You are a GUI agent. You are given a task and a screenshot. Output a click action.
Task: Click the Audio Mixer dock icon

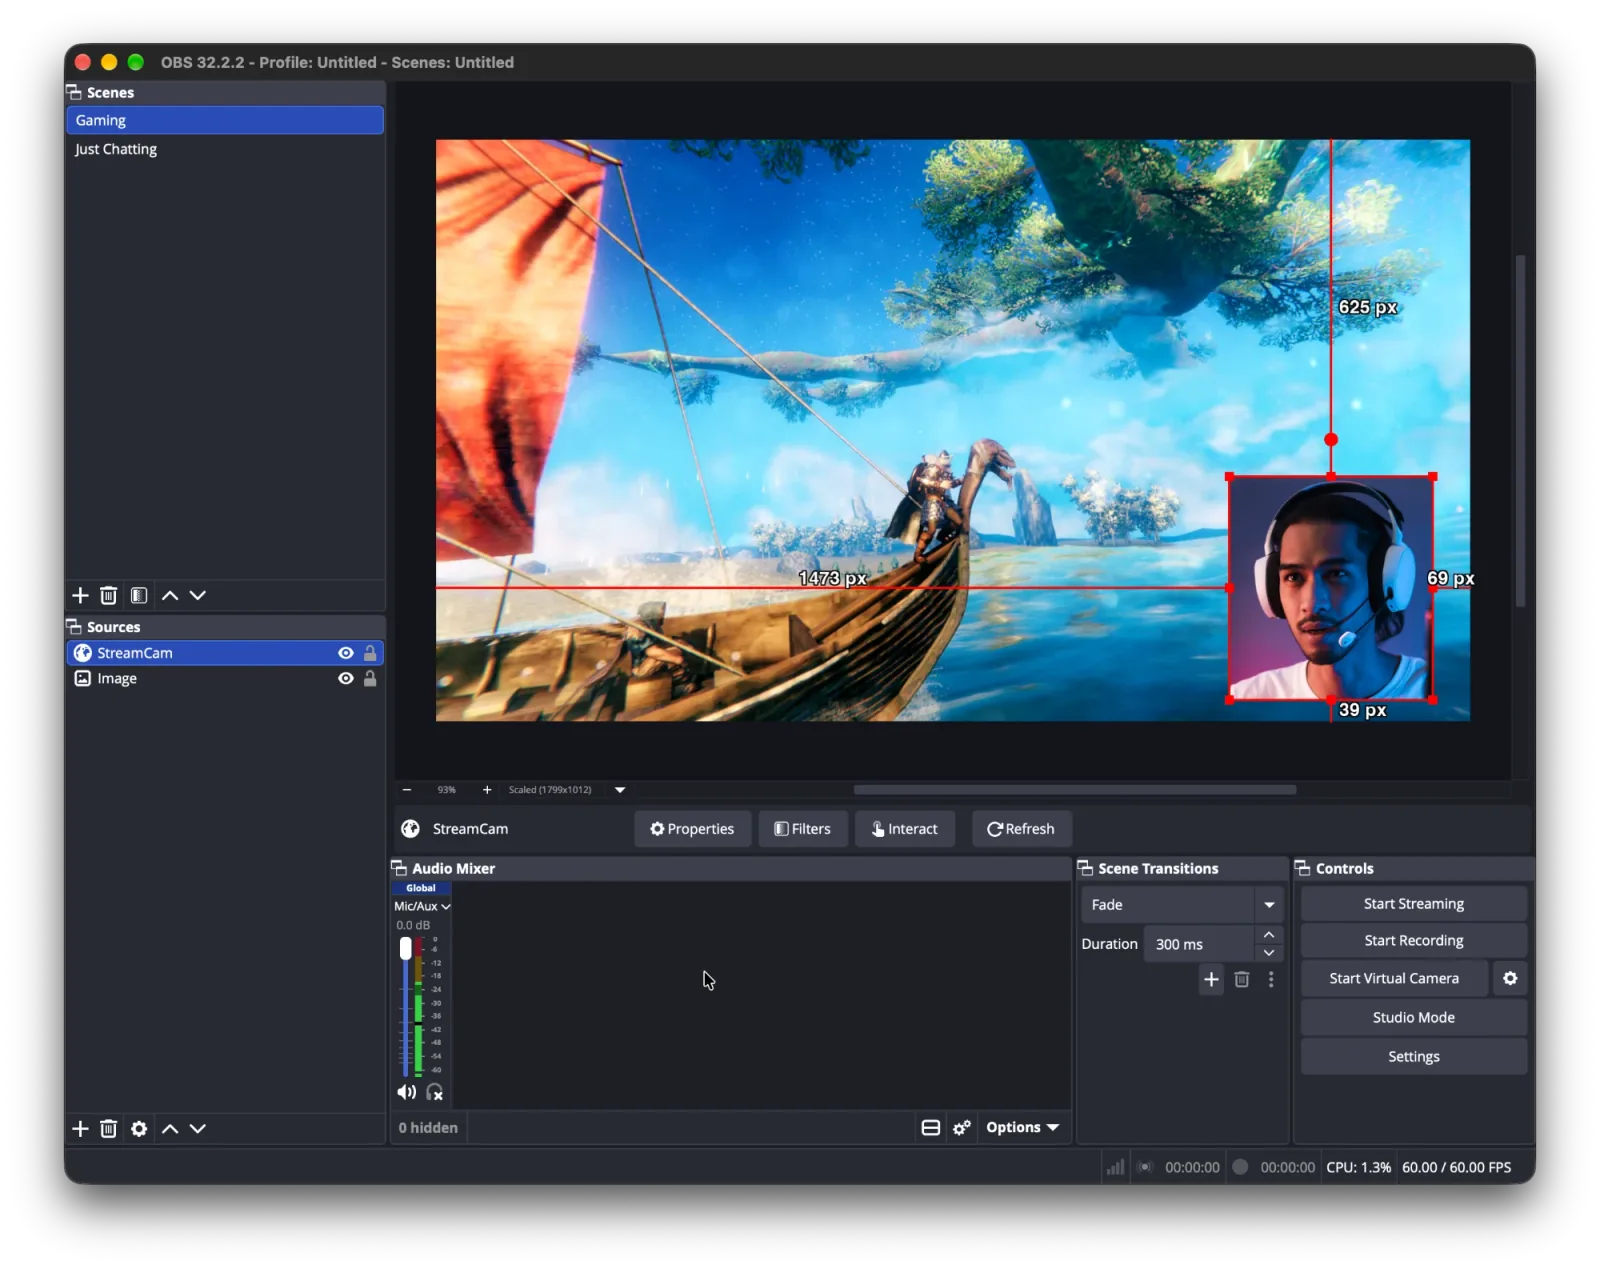coord(399,868)
